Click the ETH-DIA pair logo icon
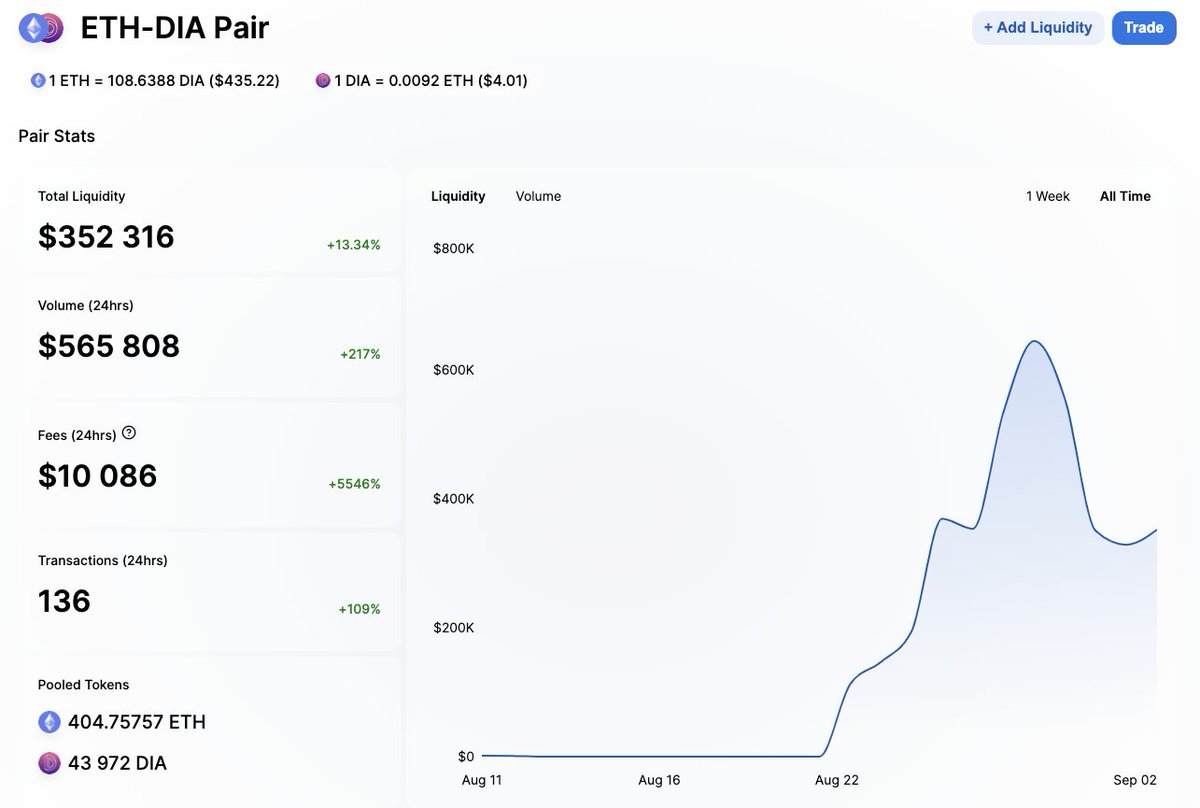 (x=42, y=28)
